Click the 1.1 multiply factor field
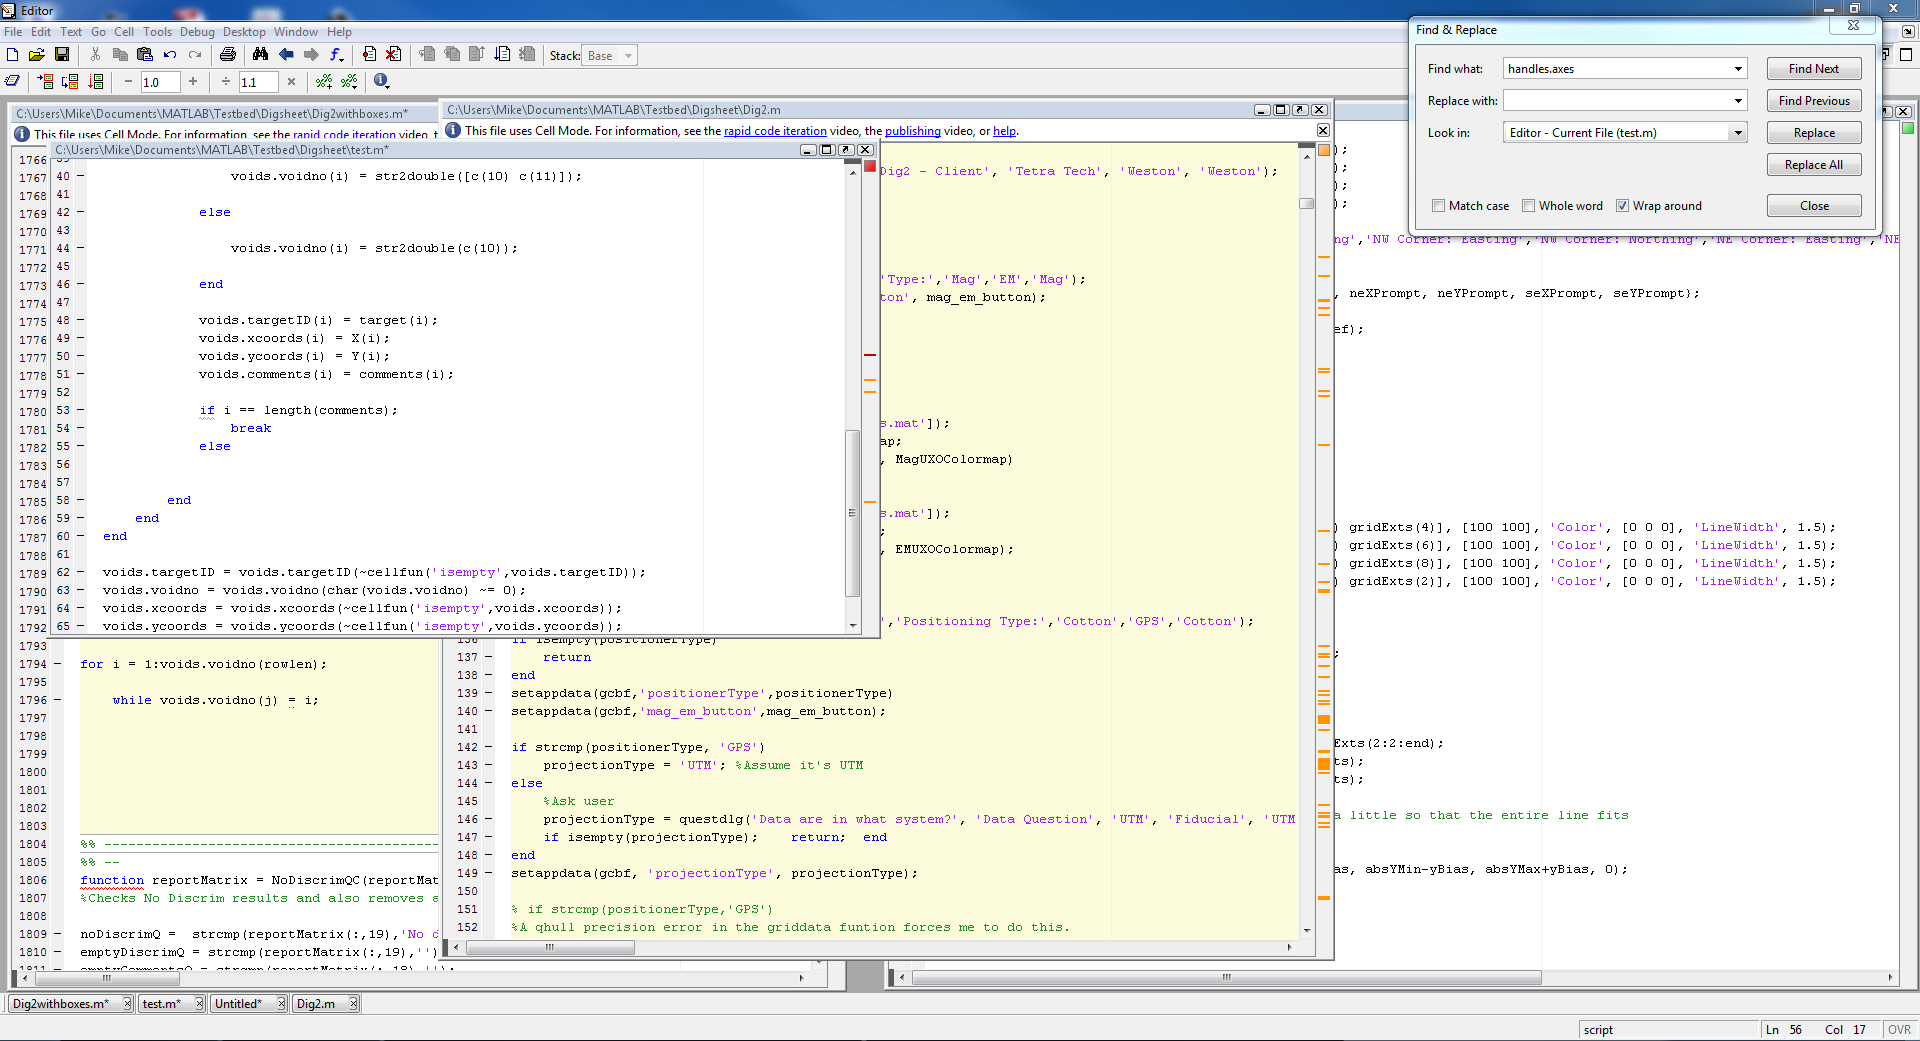Screen dimensions: 1920x1041 [258, 82]
